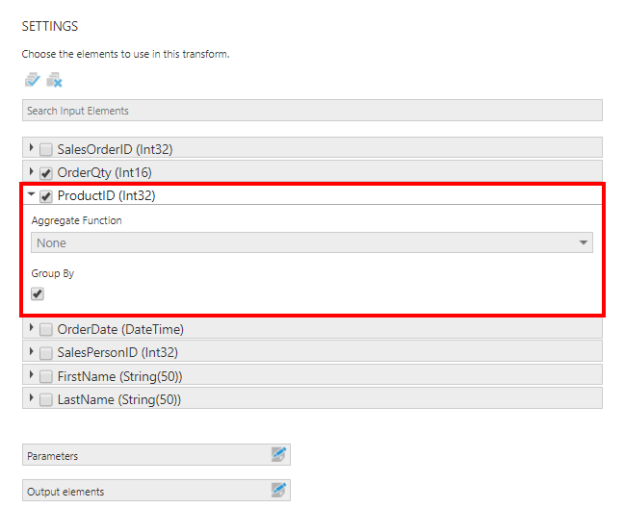Click the clear all selections icon
Image resolution: width=624 pixels, height=508 pixels.
[54, 81]
